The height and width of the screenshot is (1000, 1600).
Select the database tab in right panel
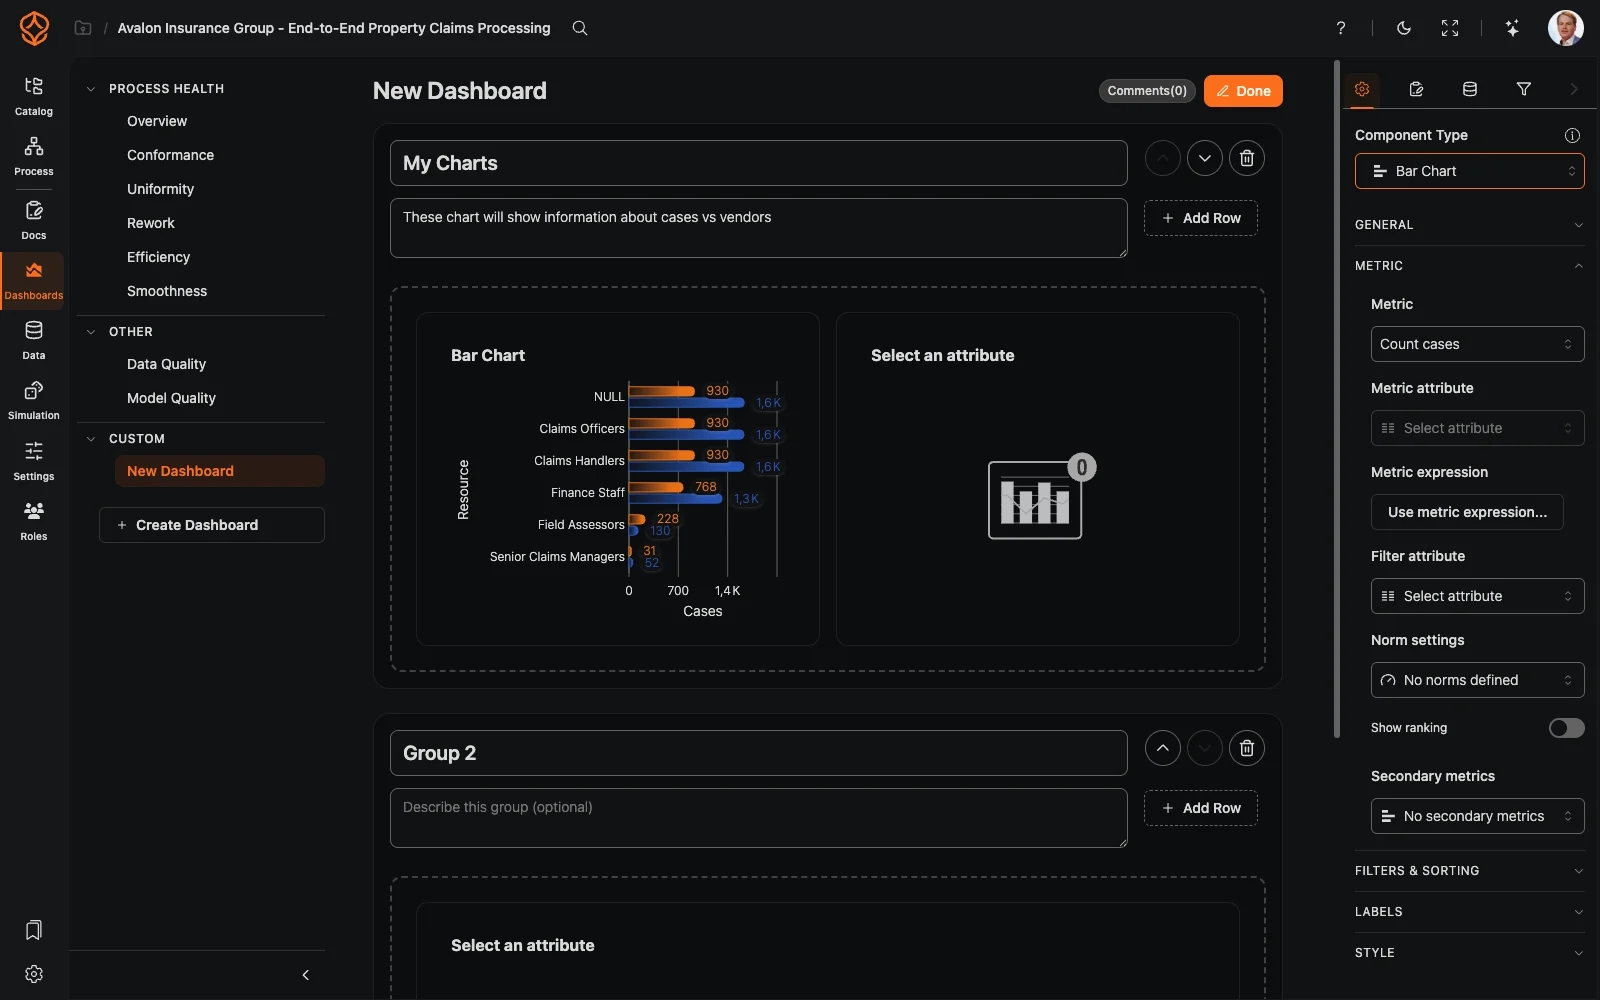[1470, 89]
